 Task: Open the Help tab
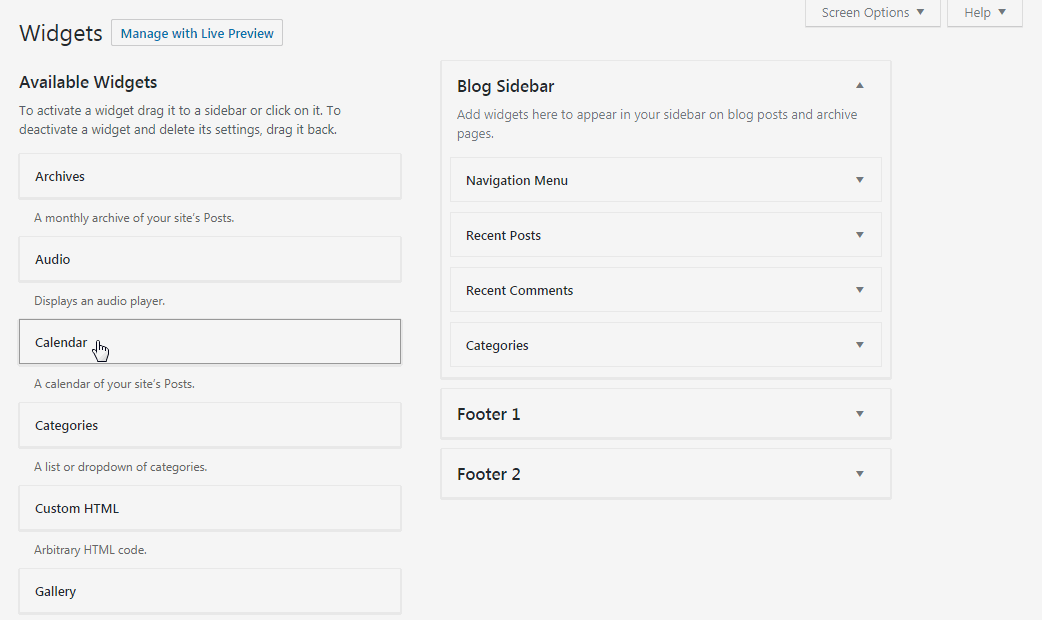click(984, 13)
